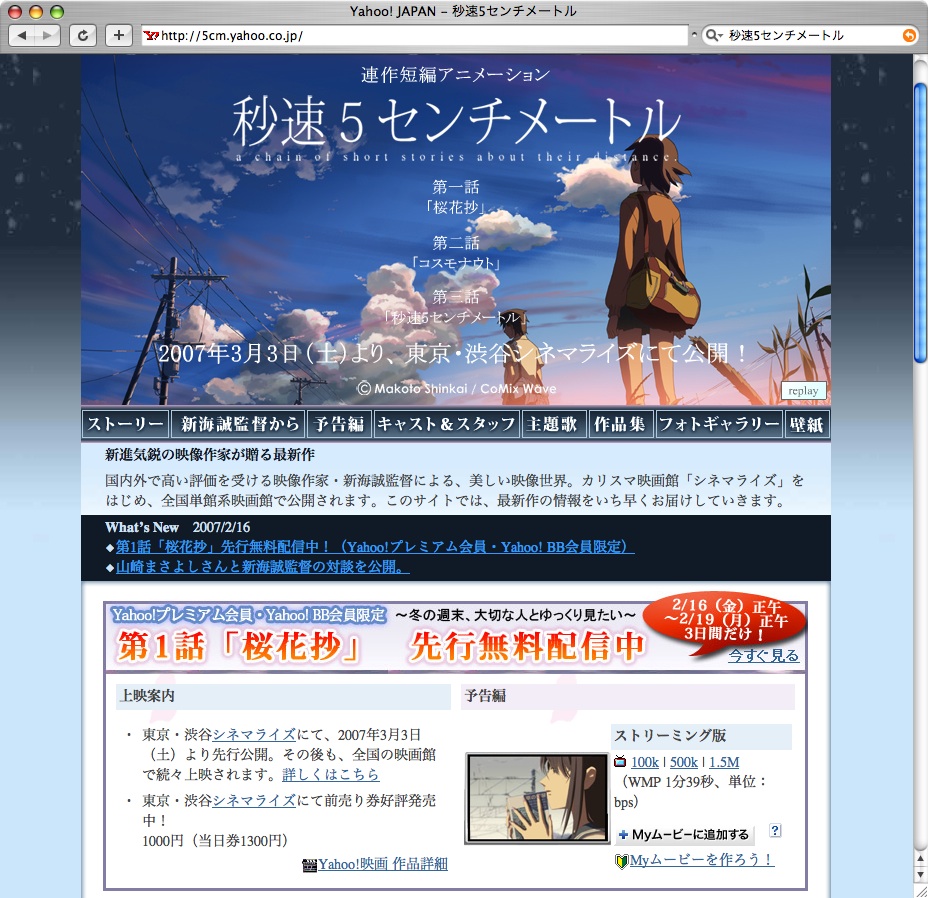The image size is (928, 898).
Task: Click the replay button on the banner
Action: tap(803, 391)
